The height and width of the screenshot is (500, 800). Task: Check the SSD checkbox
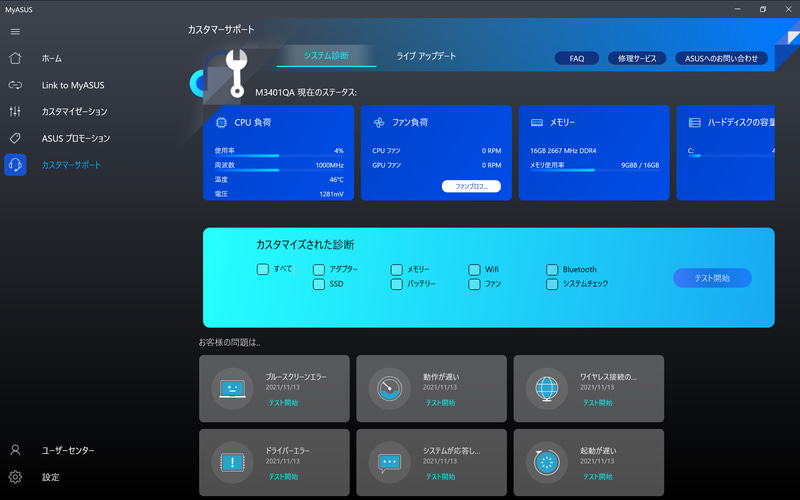click(x=318, y=284)
